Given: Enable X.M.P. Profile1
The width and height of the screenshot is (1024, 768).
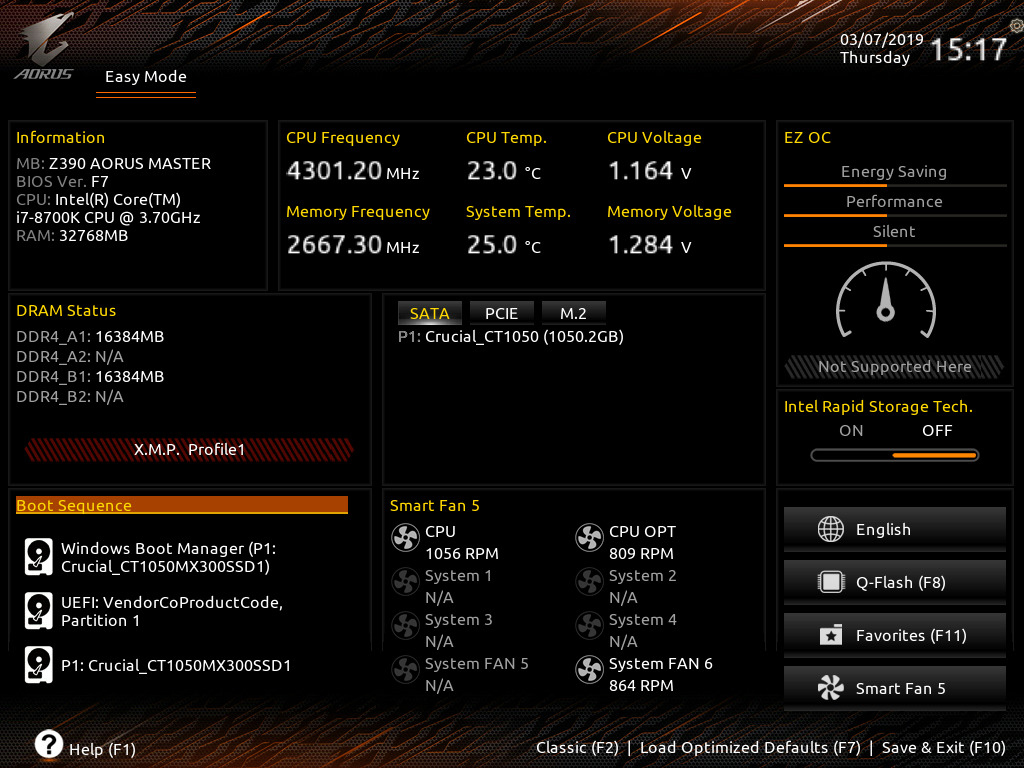Looking at the screenshot, I should [x=189, y=449].
